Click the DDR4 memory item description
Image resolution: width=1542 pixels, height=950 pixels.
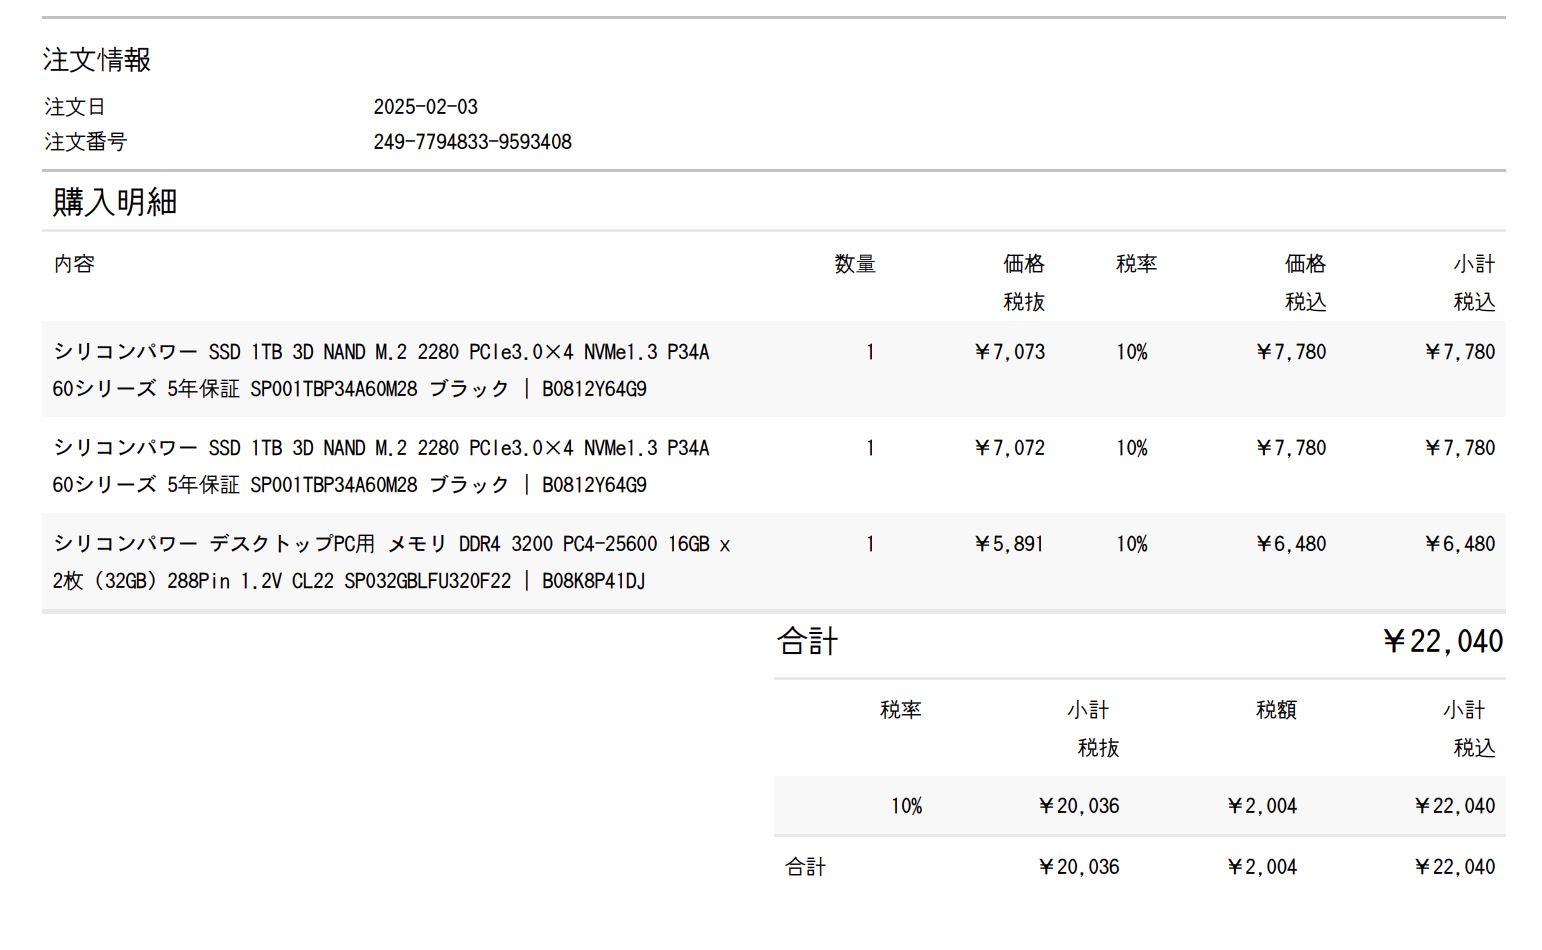391,562
